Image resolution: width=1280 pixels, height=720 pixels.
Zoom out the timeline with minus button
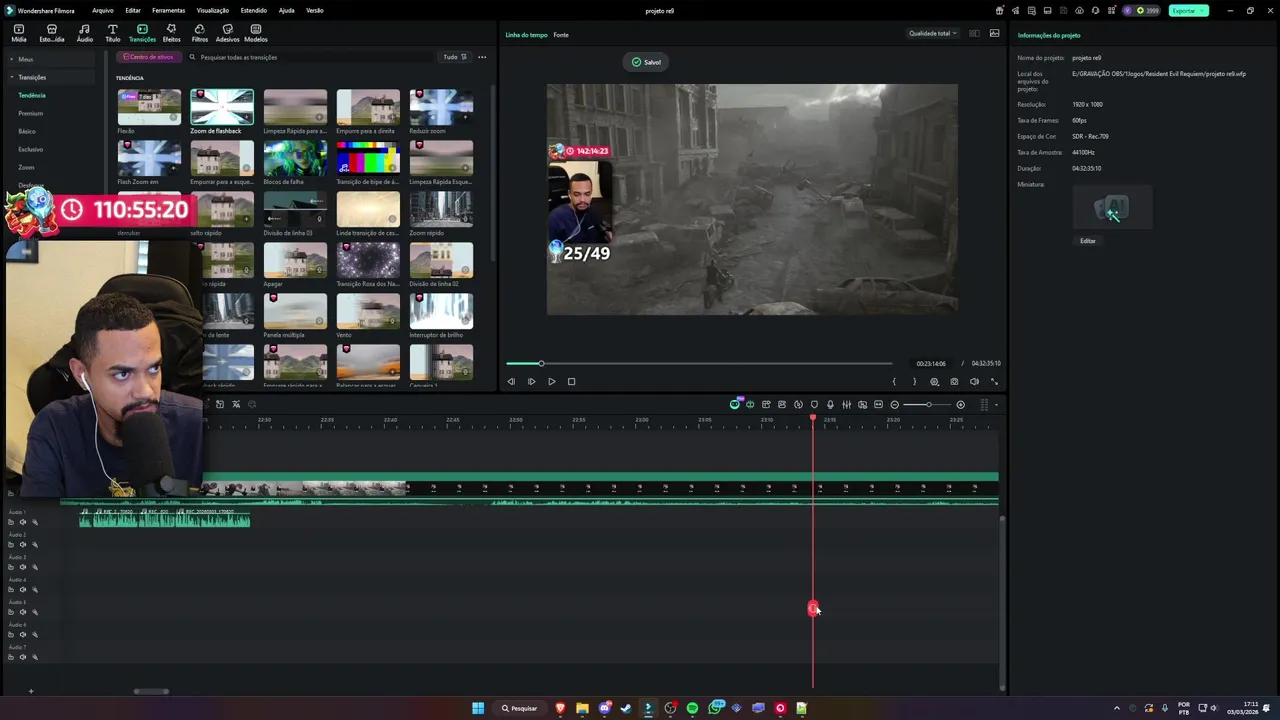[895, 405]
